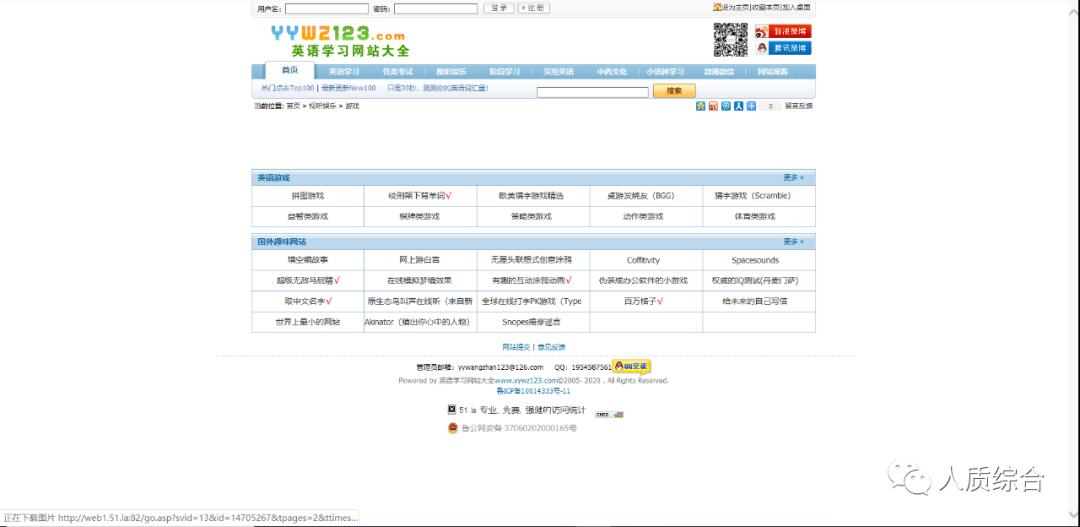Viewport: 1080px width, 527px height.
Task: Select 收藏本页 bookmark link
Action: coord(766,8)
